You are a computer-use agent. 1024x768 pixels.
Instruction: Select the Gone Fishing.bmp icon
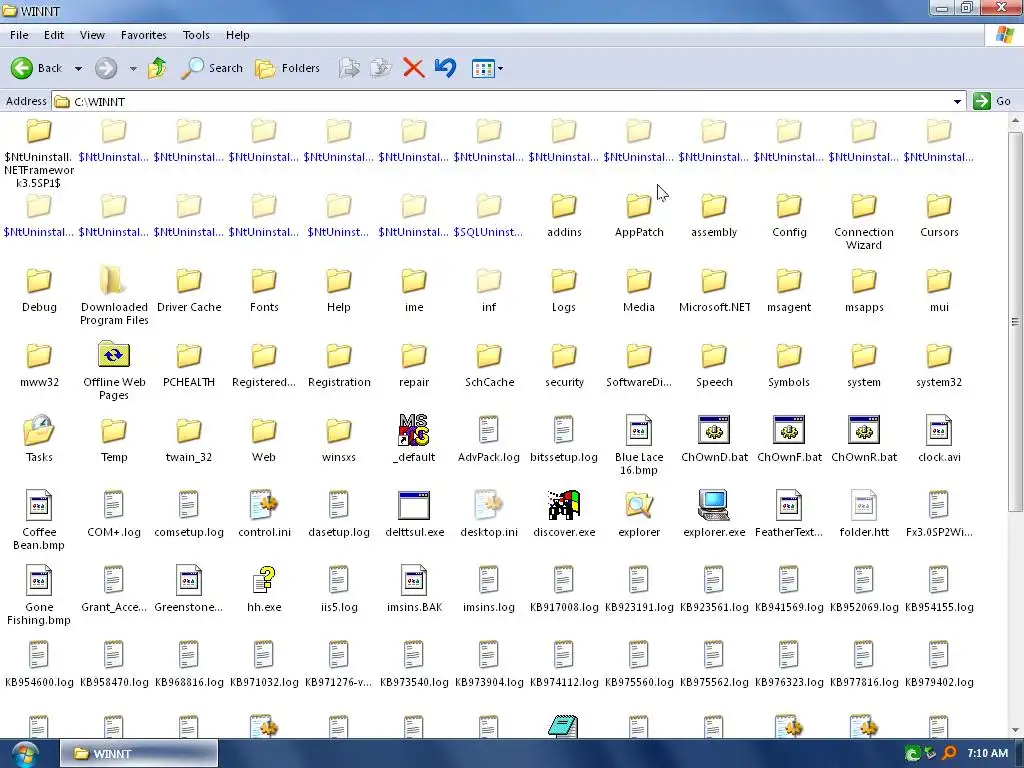pos(39,580)
